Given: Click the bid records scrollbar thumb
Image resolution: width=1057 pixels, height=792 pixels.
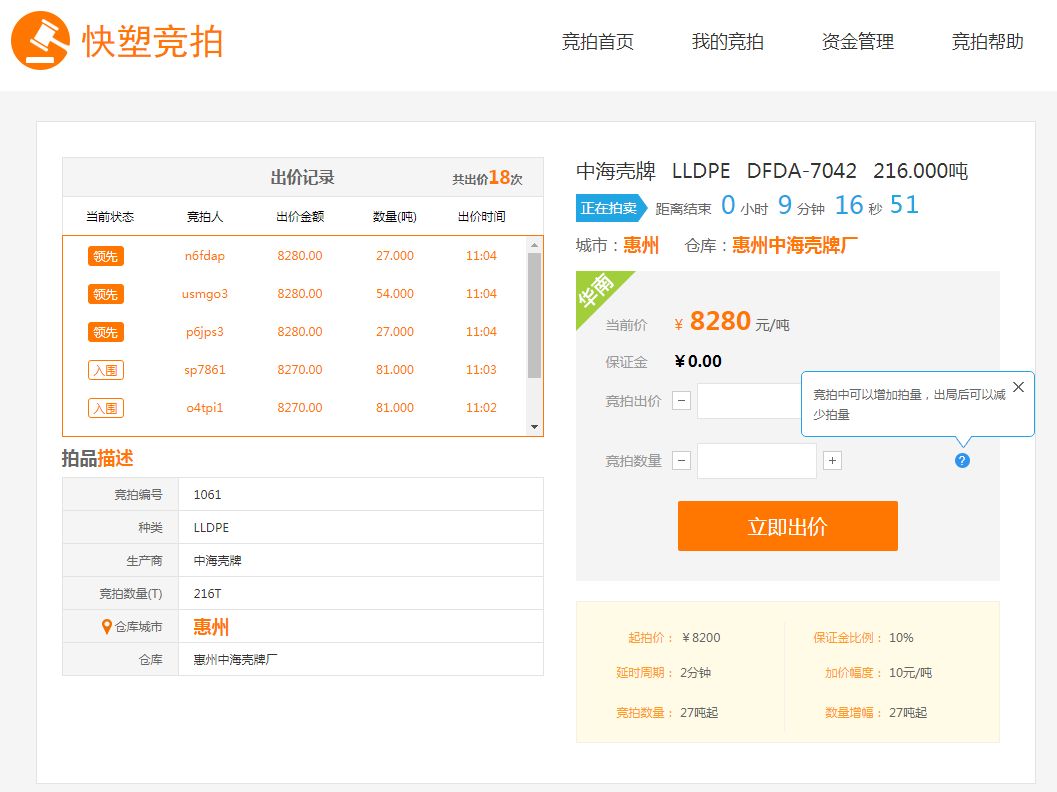Looking at the screenshot, I should coord(534,315).
